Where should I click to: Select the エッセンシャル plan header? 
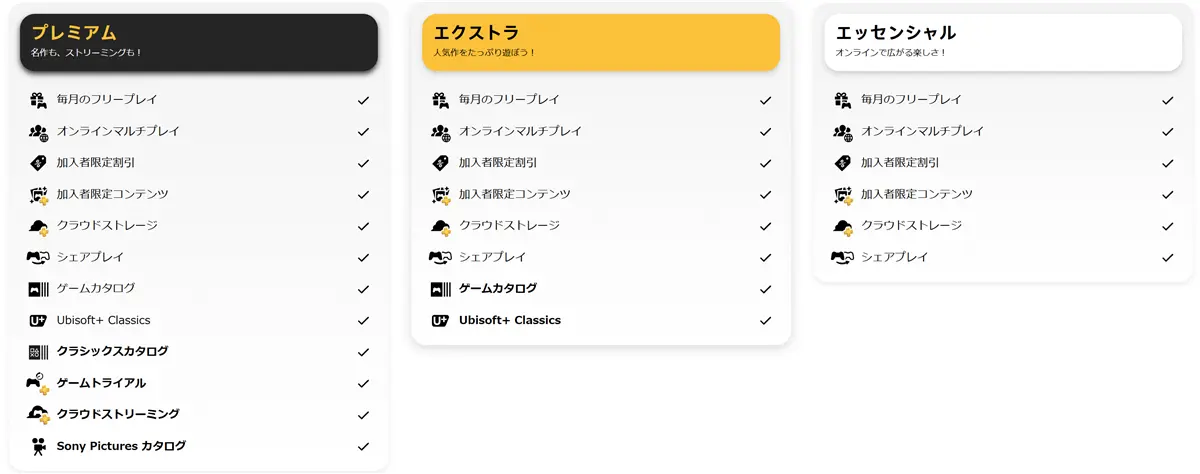click(1002, 42)
